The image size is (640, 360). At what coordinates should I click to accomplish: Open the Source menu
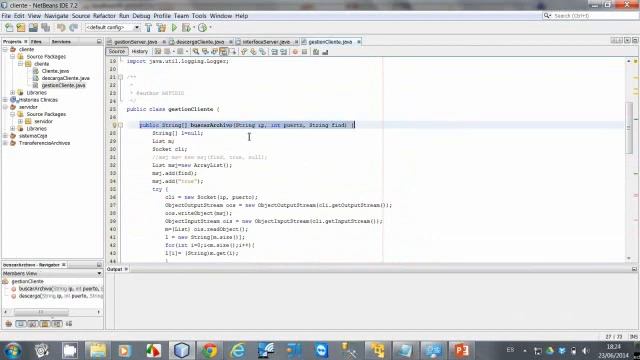click(81, 16)
